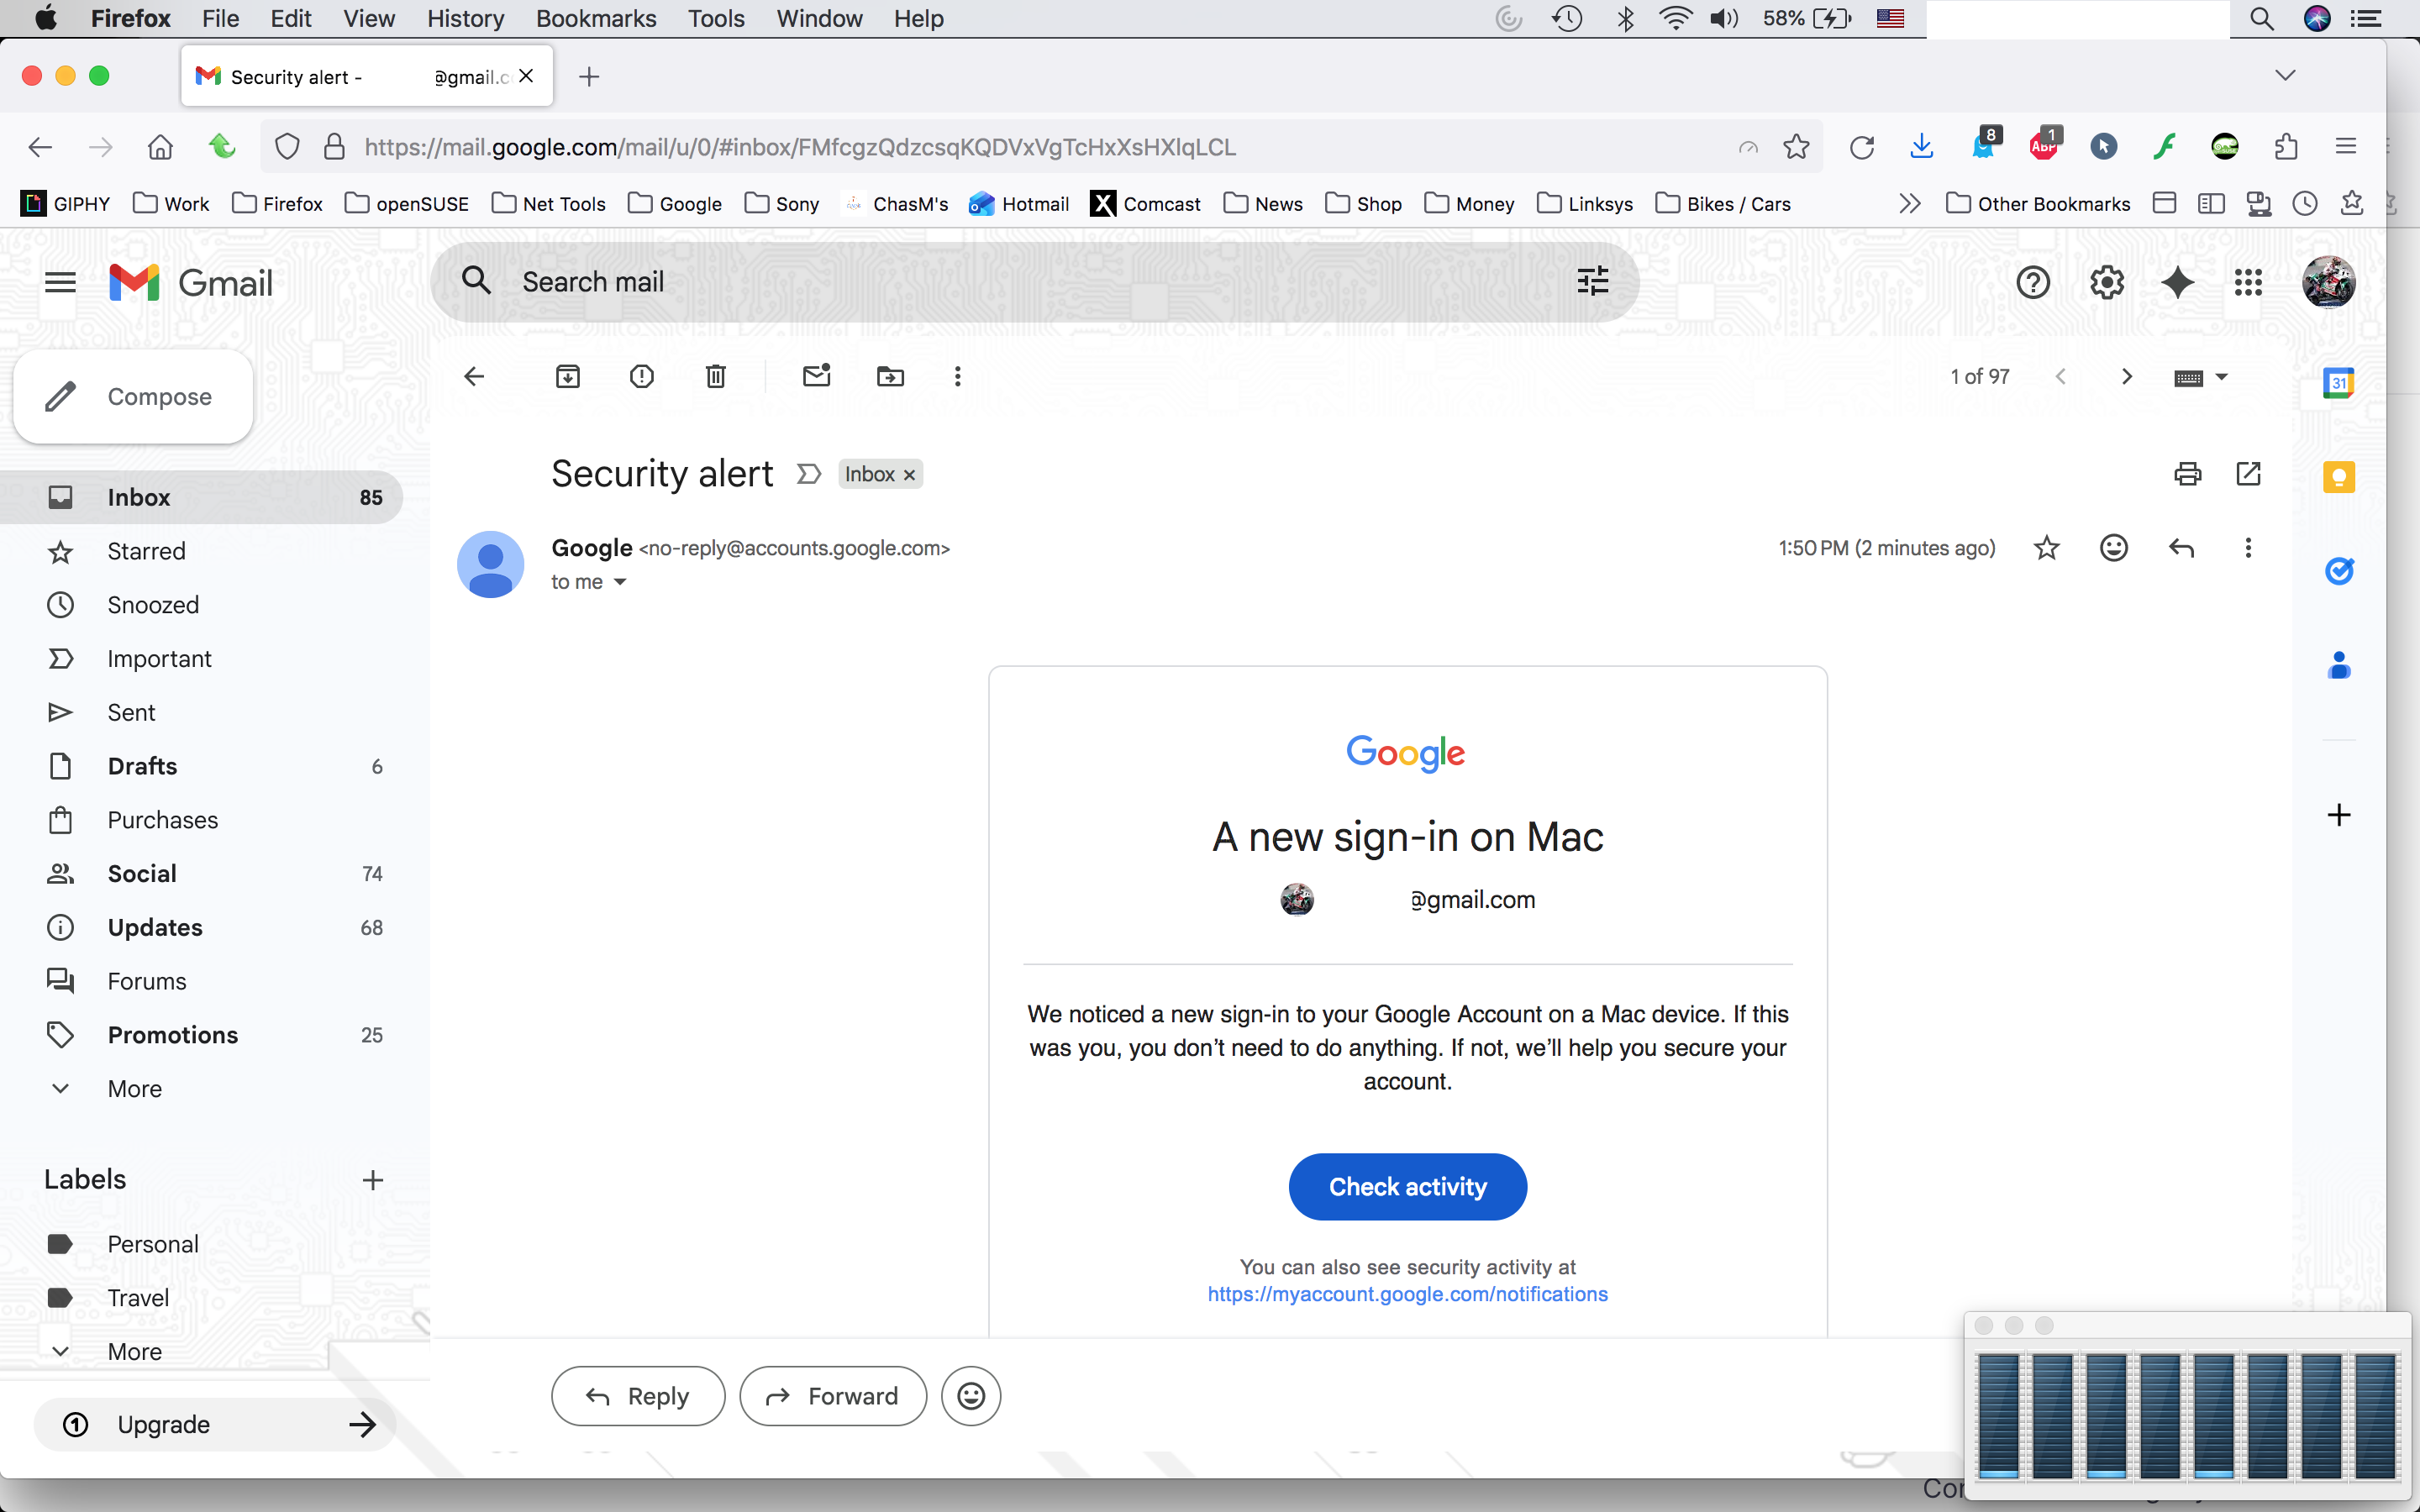Open the input tools keyboard dropdown
Screen dimensions: 2420x1512
click(x=2221, y=377)
